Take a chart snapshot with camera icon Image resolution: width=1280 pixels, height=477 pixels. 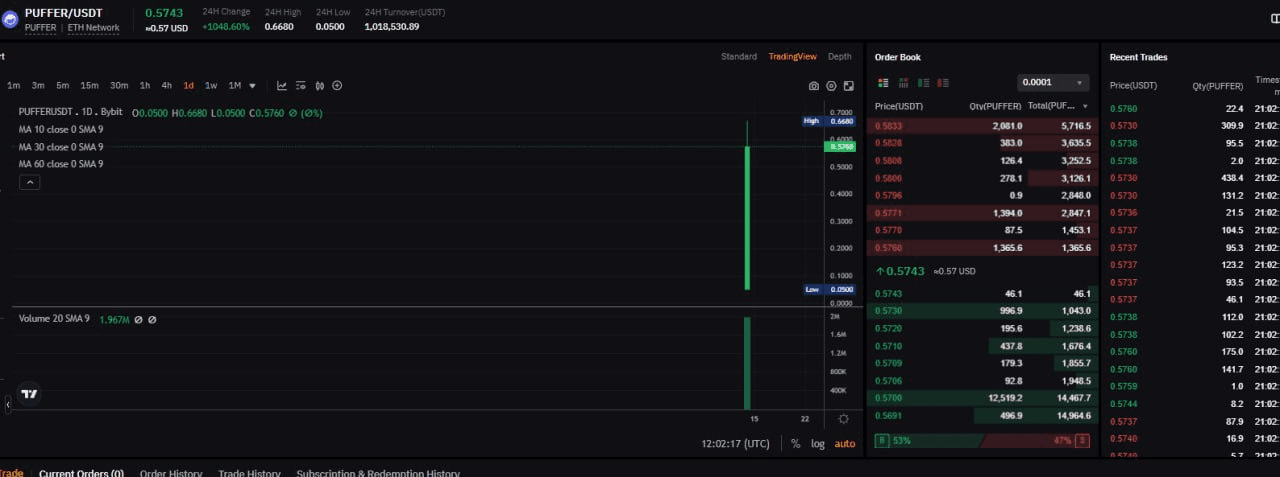click(x=814, y=86)
